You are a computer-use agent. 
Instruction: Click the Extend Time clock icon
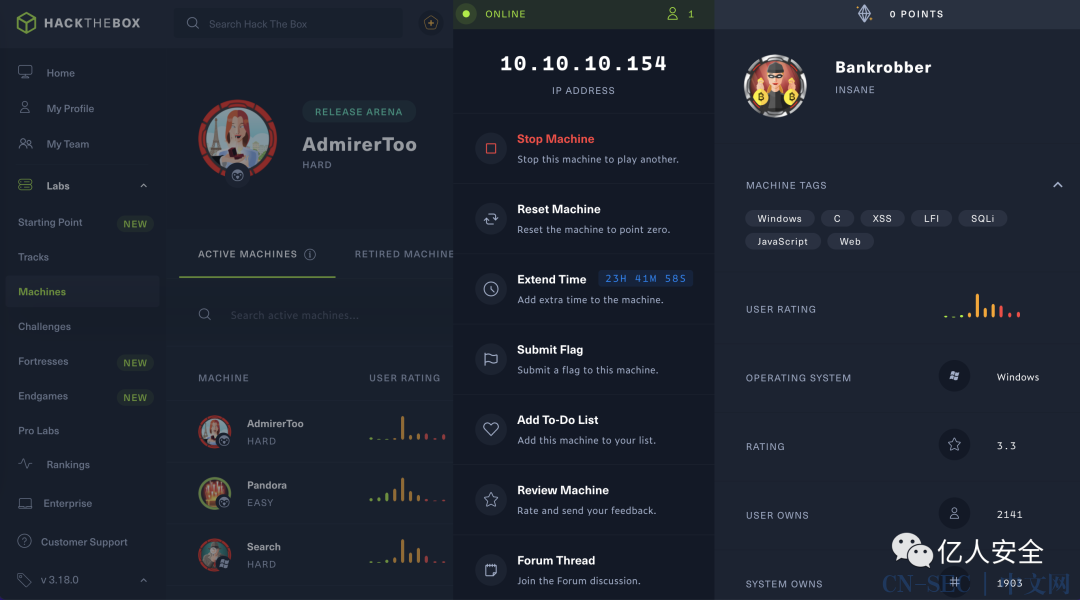(491, 289)
